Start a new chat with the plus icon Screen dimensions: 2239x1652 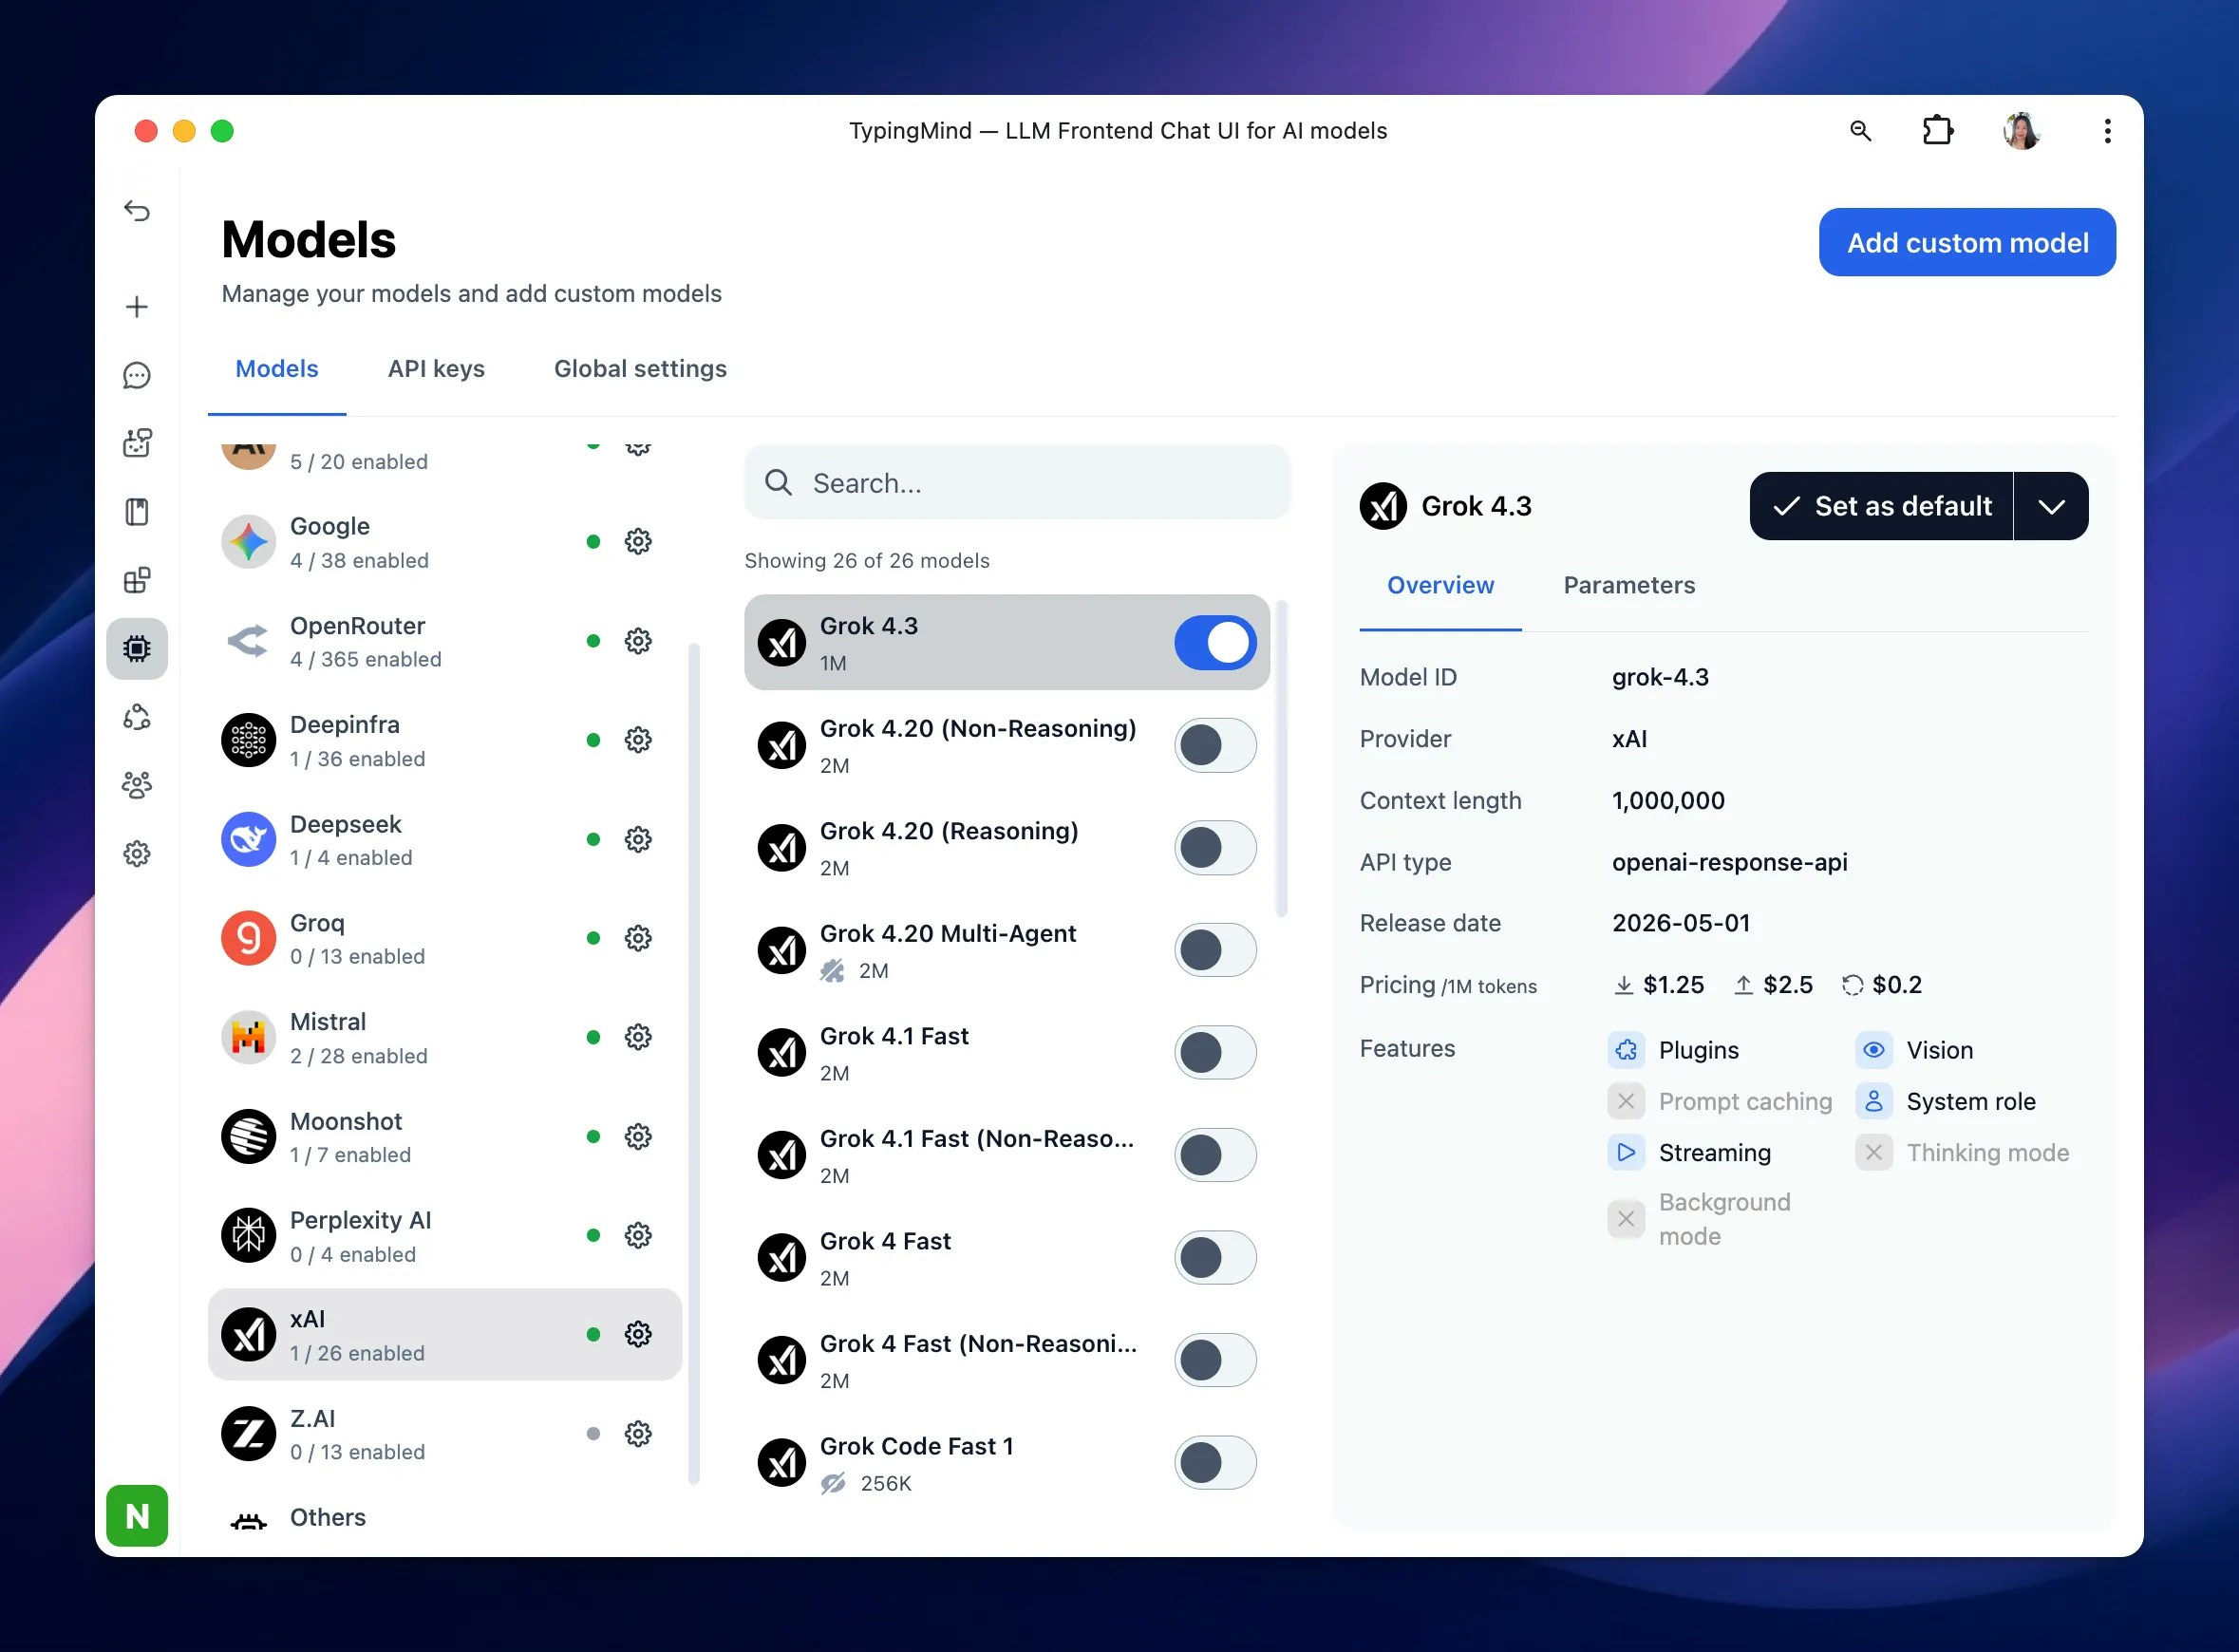pyautogui.click(x=137, y=307)
